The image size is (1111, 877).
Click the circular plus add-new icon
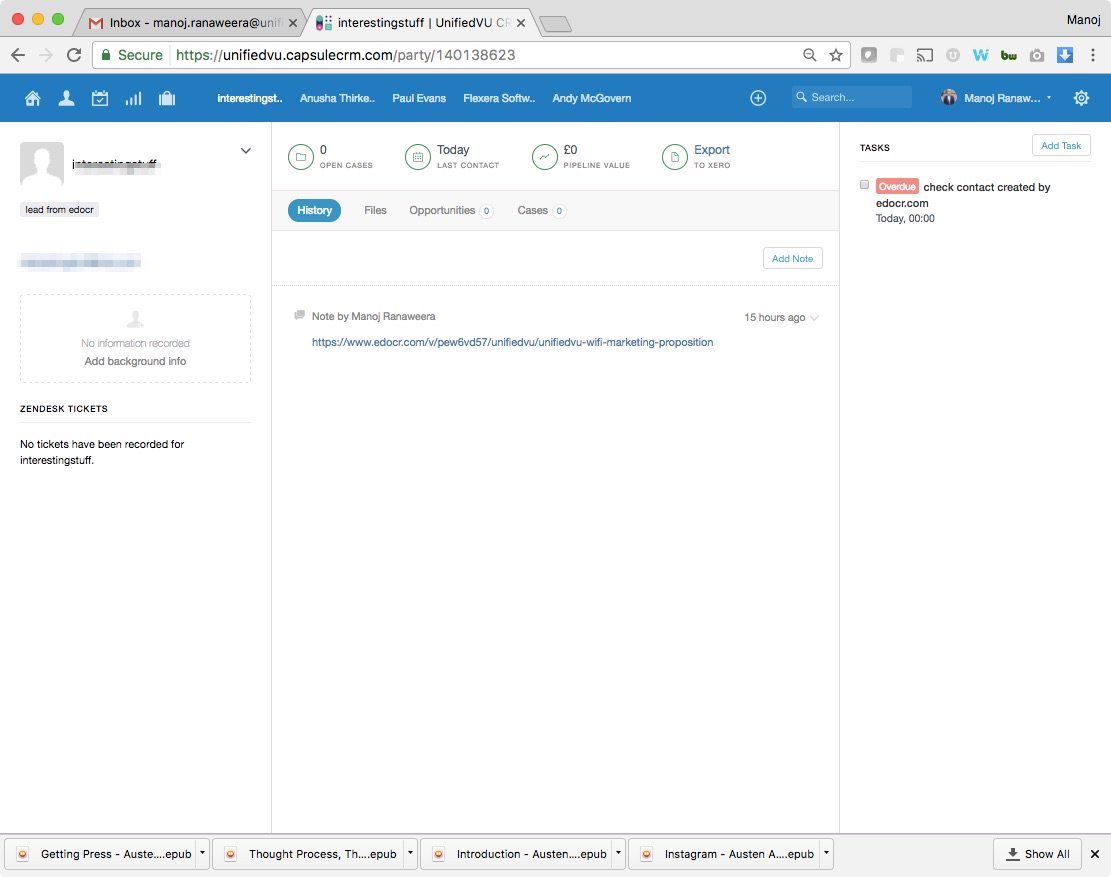click(x=758, y=98)
